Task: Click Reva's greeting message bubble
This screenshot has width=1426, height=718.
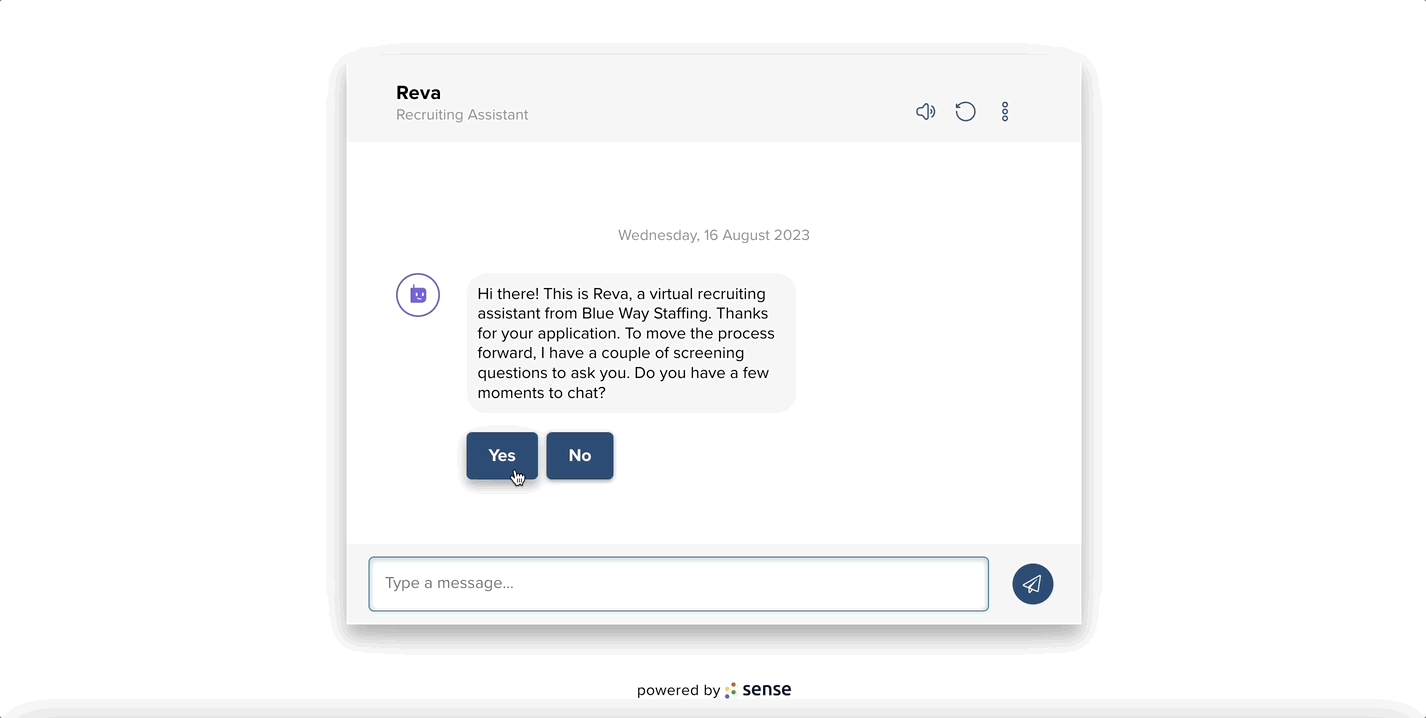Action: click(x=631, y=343)
